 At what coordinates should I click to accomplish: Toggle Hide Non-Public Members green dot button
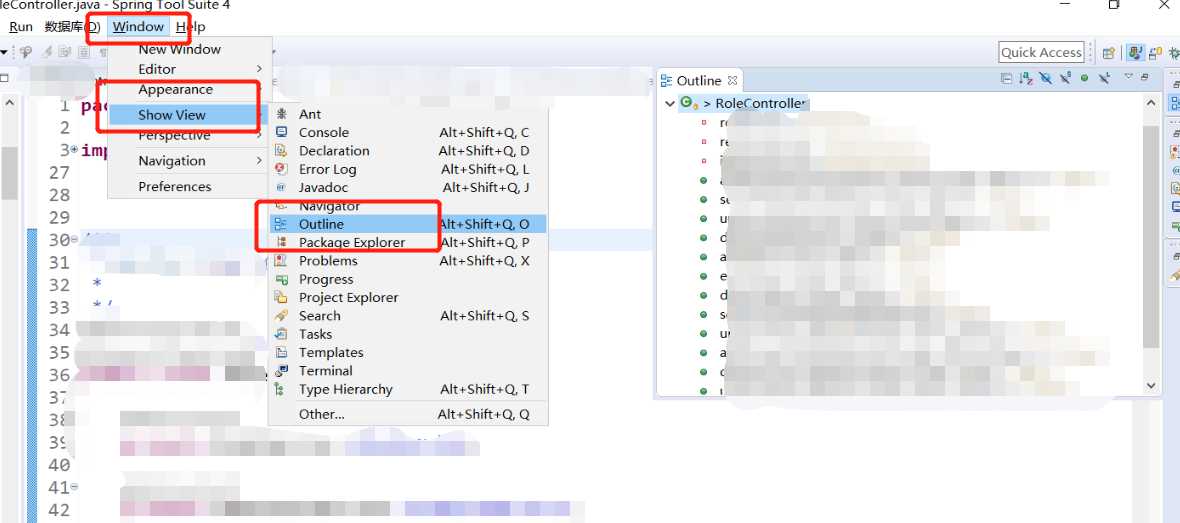point(1084,78)
